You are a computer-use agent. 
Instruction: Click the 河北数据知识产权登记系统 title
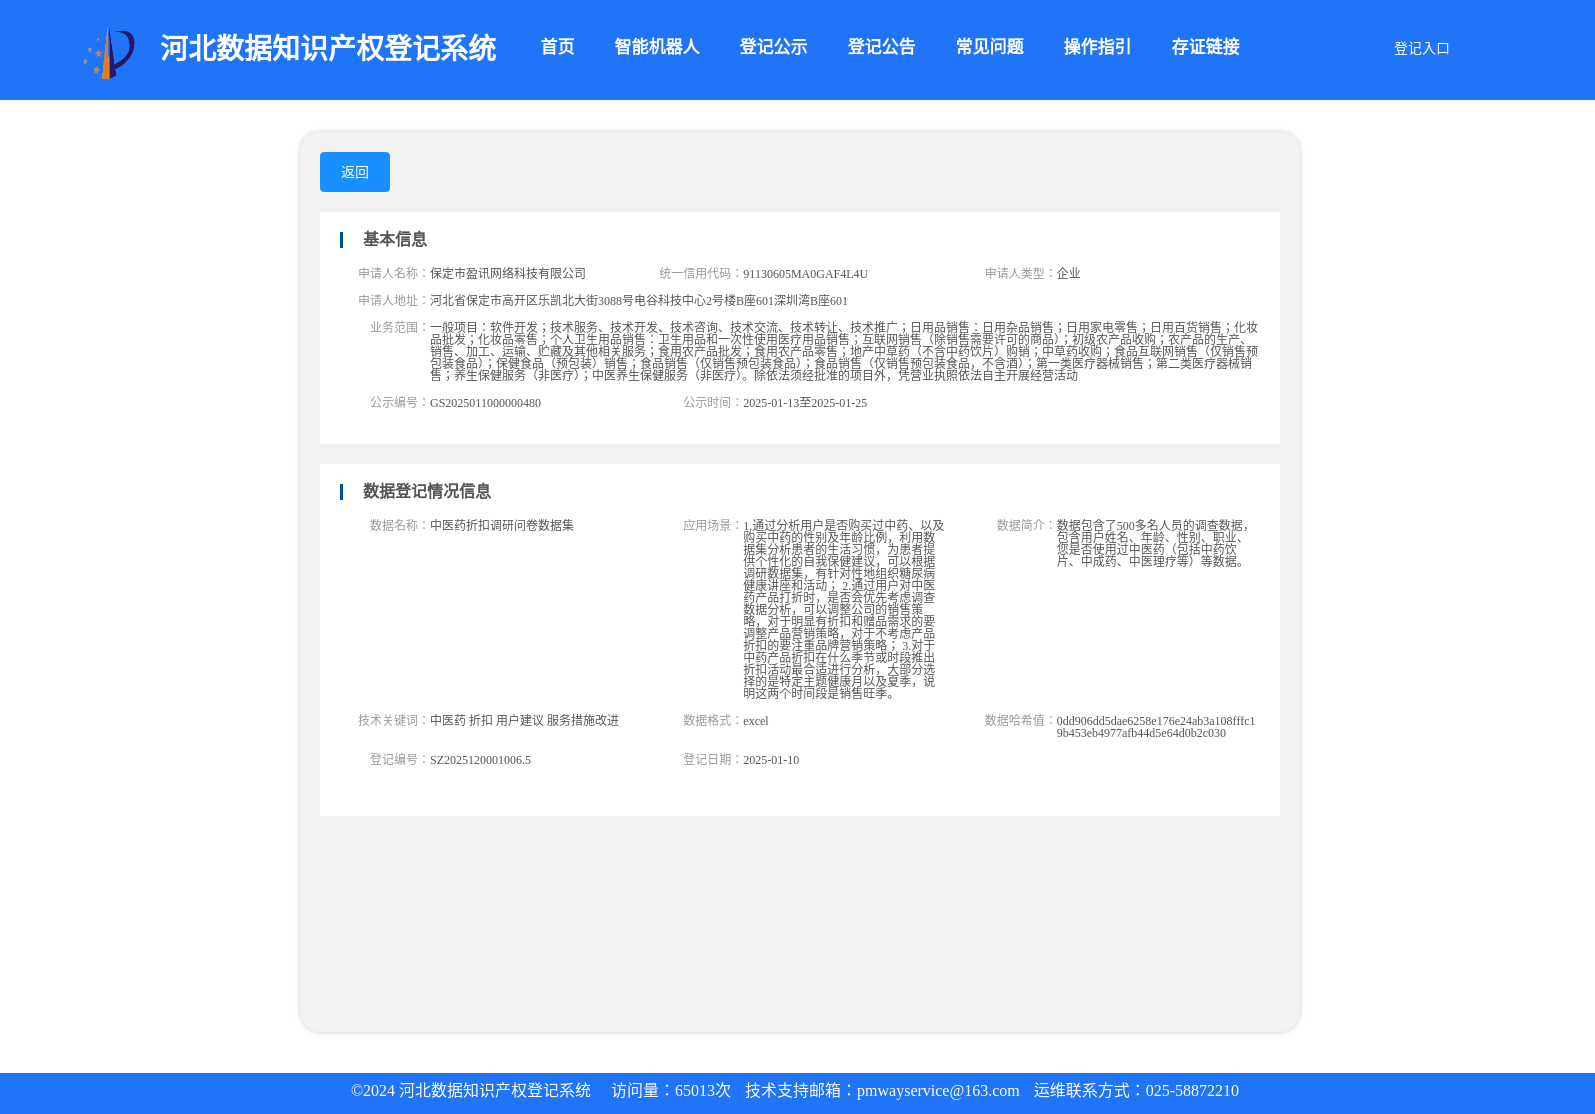(x=328, y=48)
